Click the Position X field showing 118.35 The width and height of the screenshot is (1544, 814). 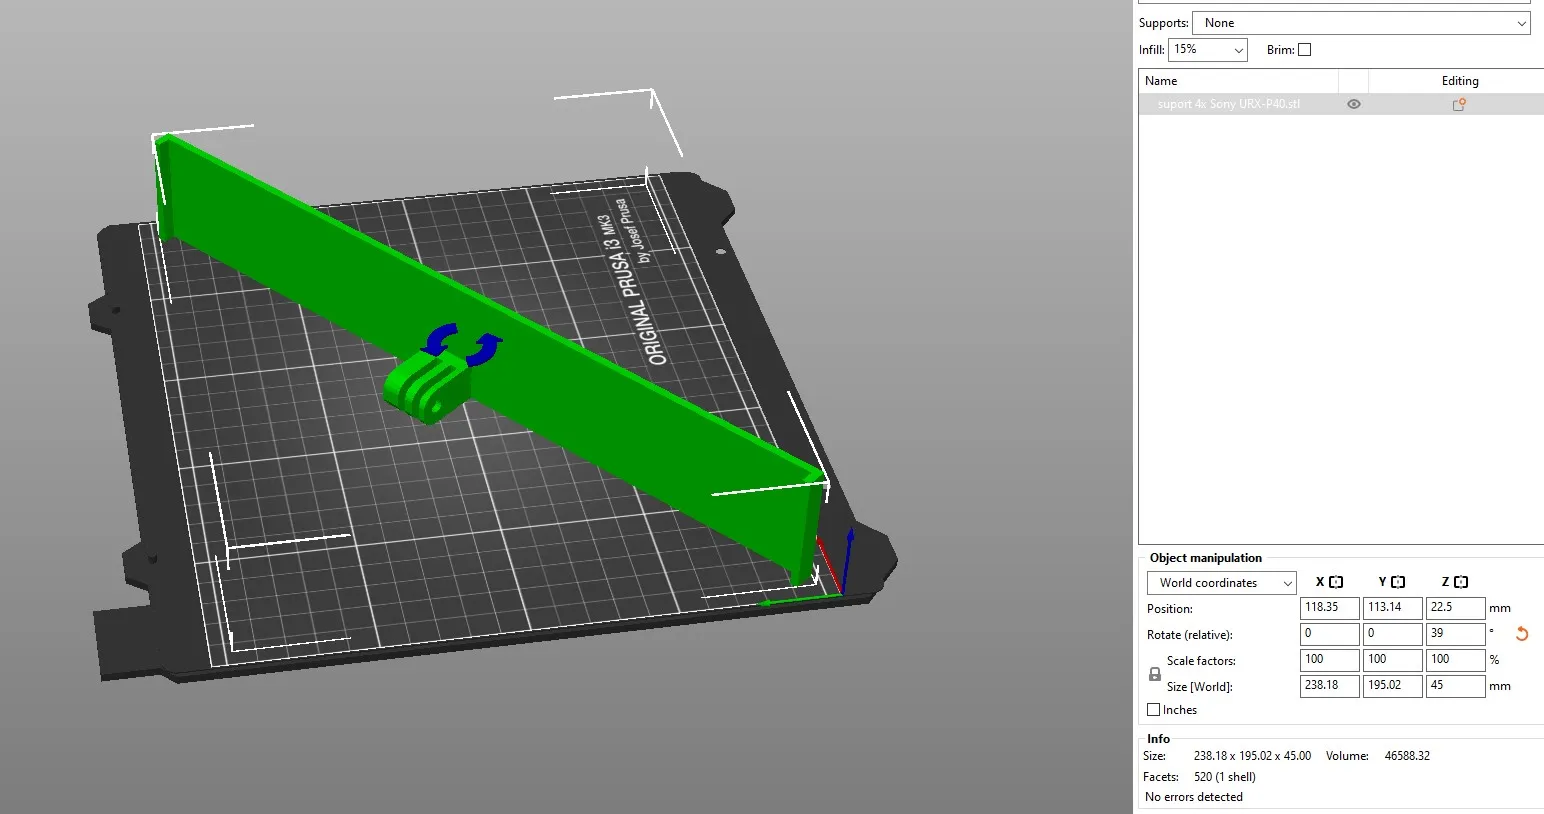point(1329,608)
